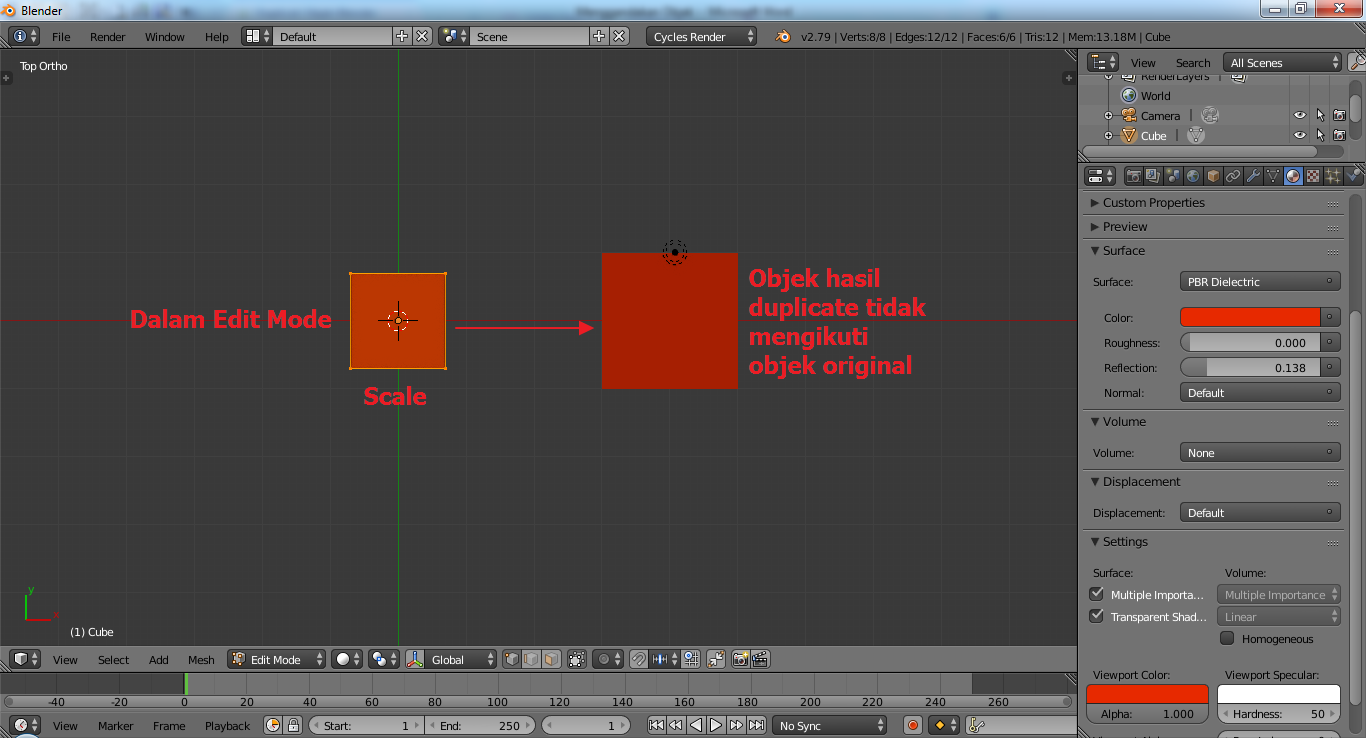
Task: Open the Cycles Render engine dropdown
Action: [700, 36]
